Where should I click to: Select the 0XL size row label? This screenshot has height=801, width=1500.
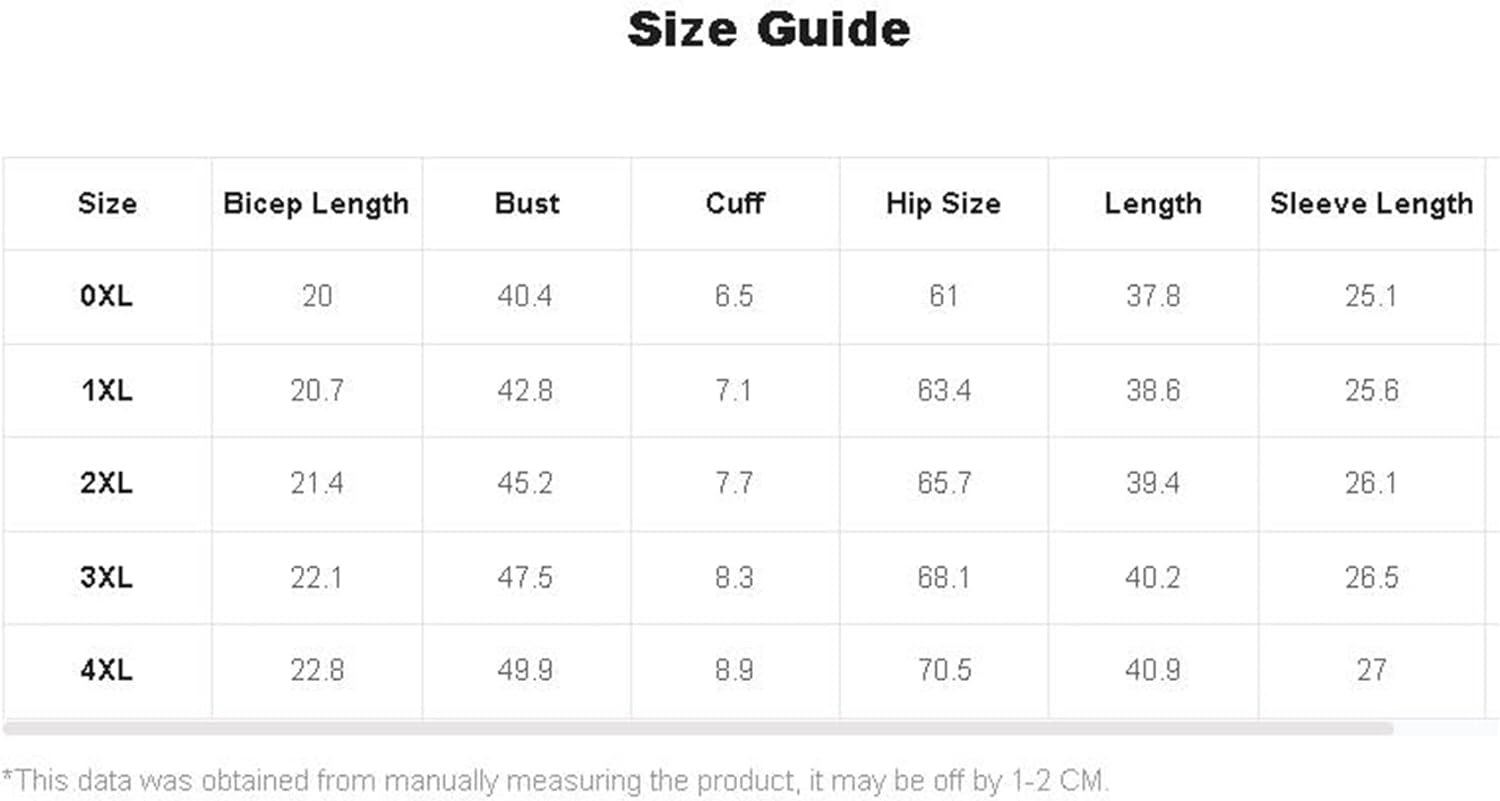point(107,297)
